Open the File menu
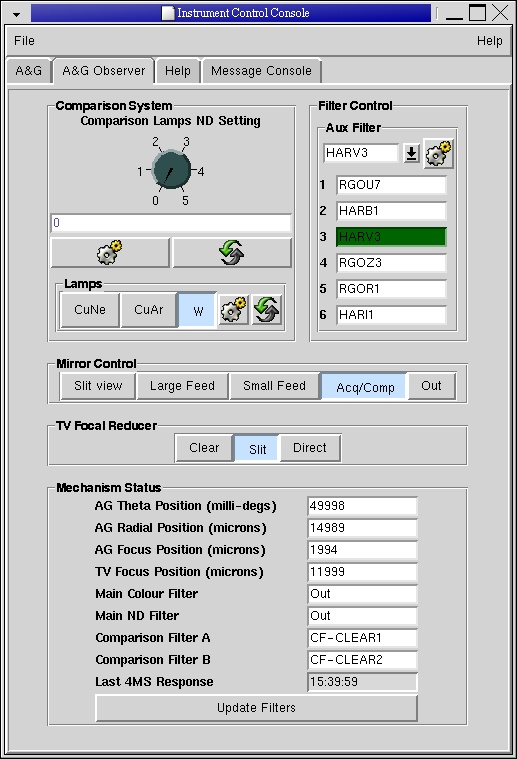517x759 pixels. pos(24,41)
